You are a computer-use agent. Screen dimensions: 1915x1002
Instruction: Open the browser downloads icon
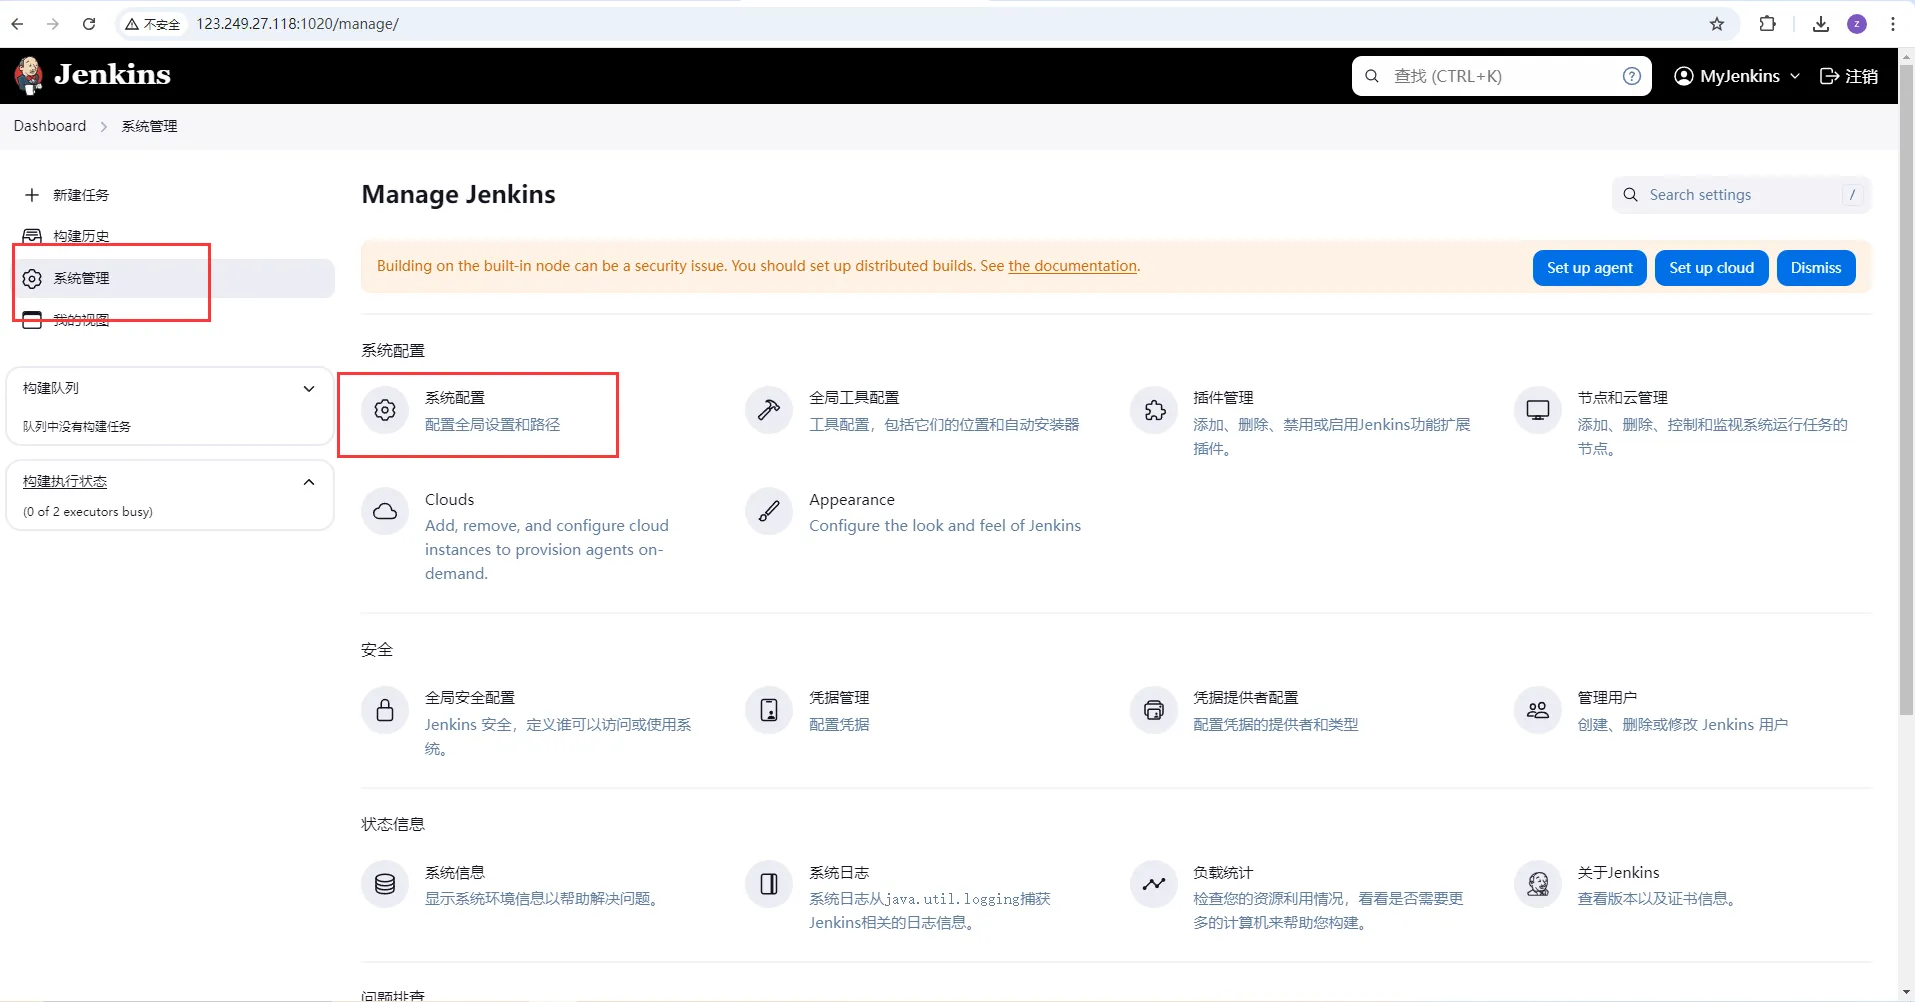pyautogui.click(x=1821, y=24)
